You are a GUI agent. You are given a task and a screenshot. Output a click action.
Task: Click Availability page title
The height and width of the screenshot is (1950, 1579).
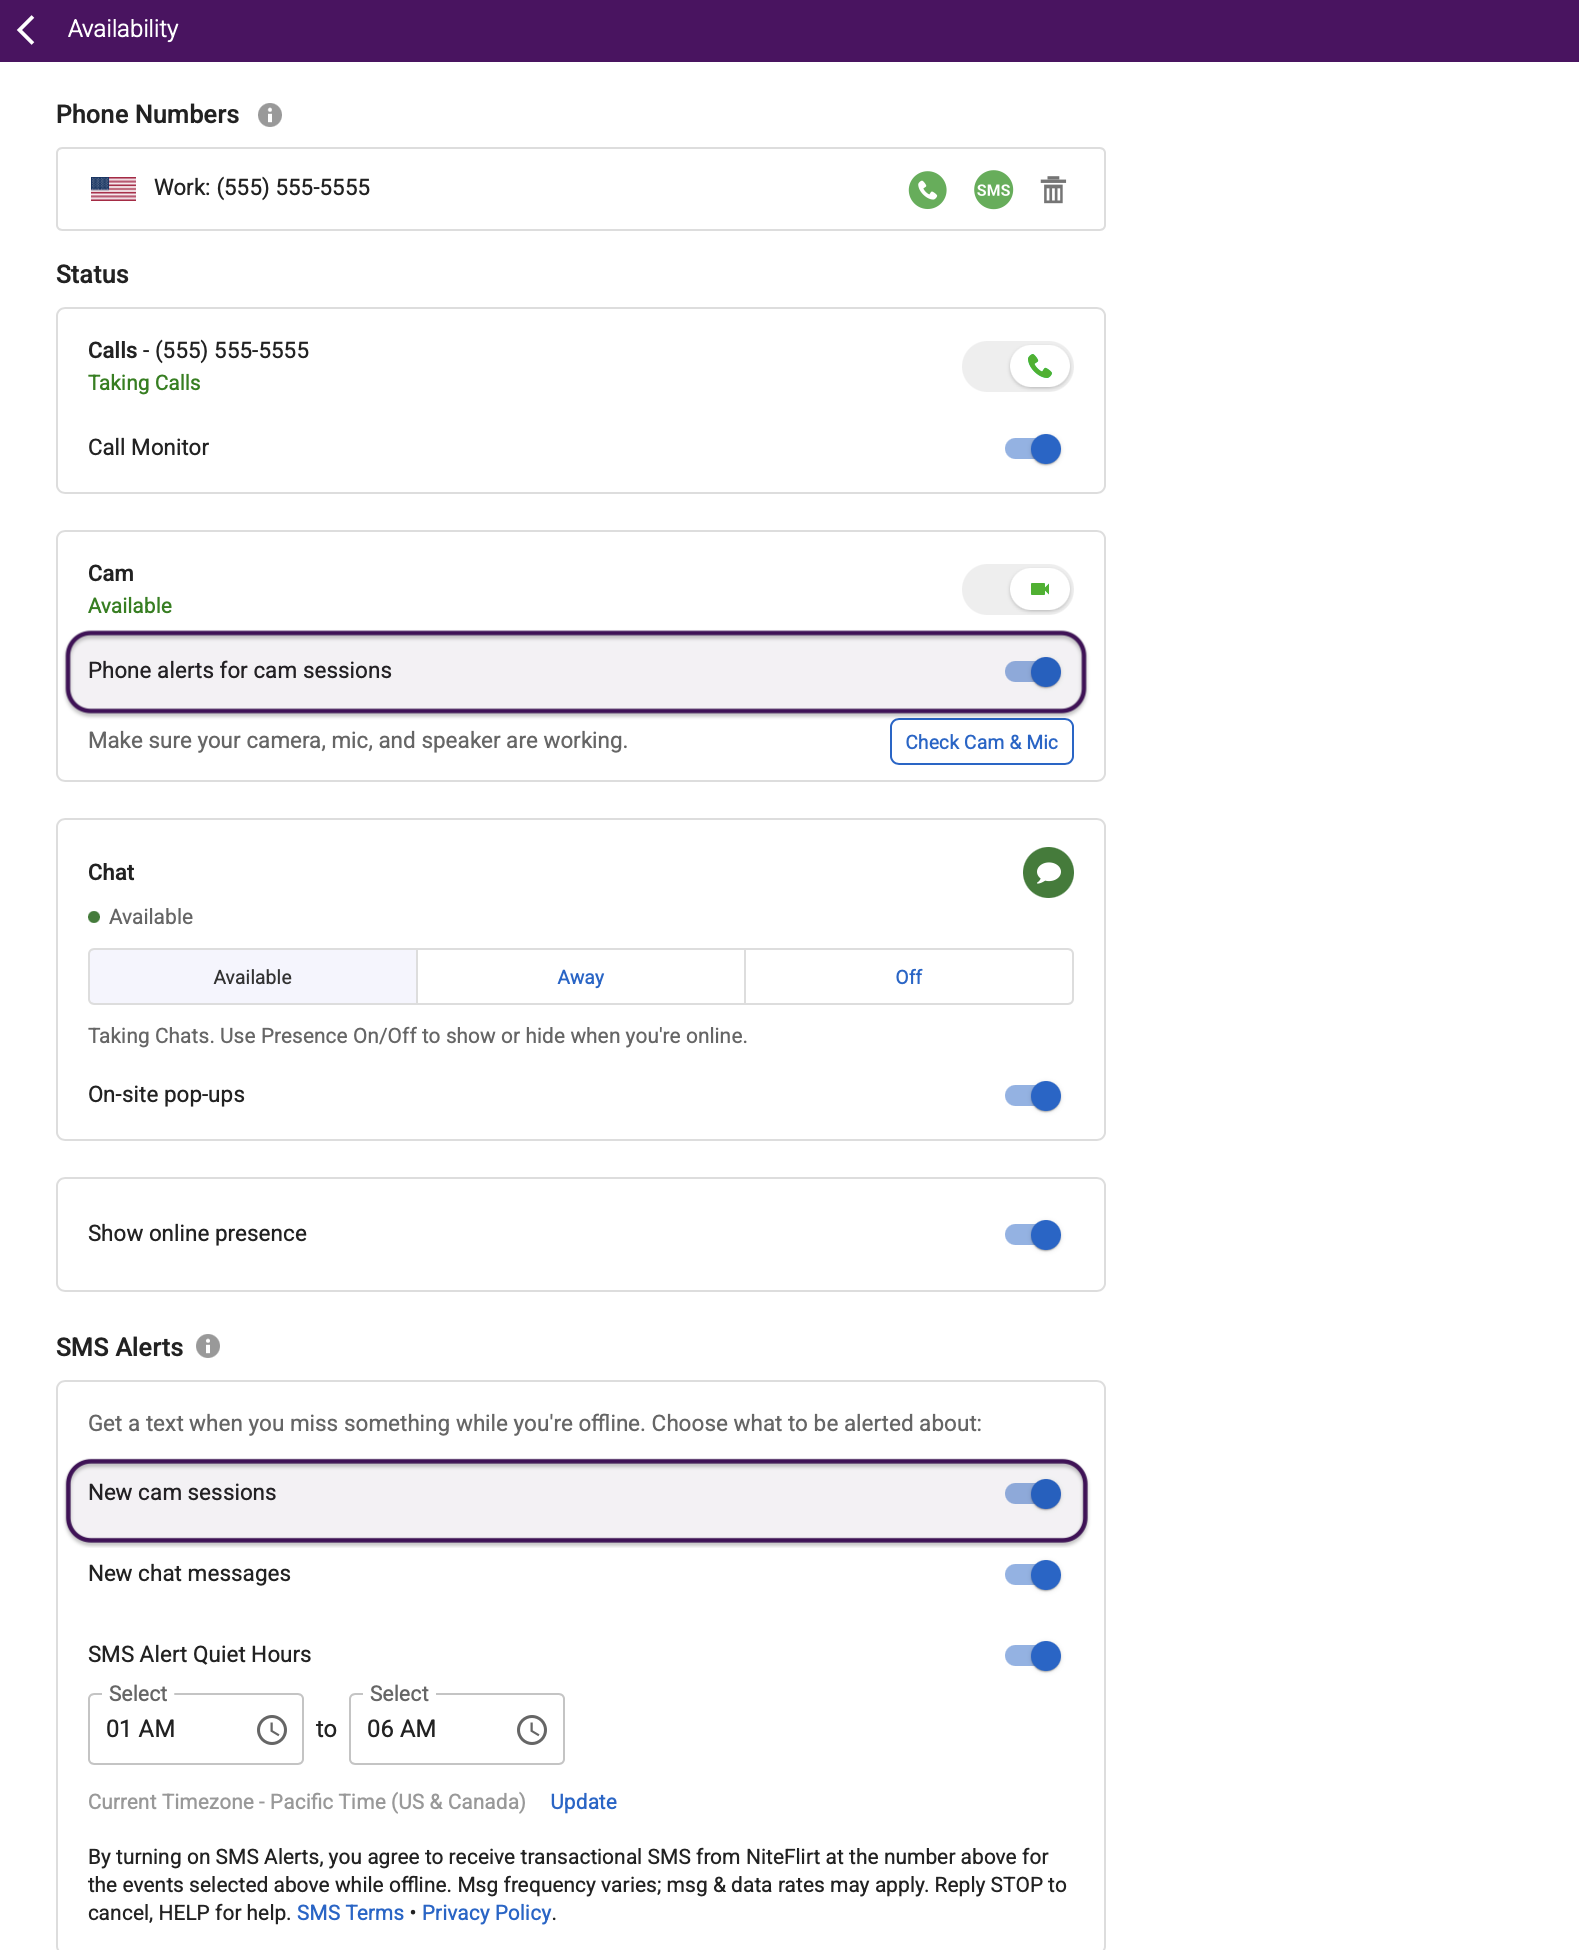[123, 30]
